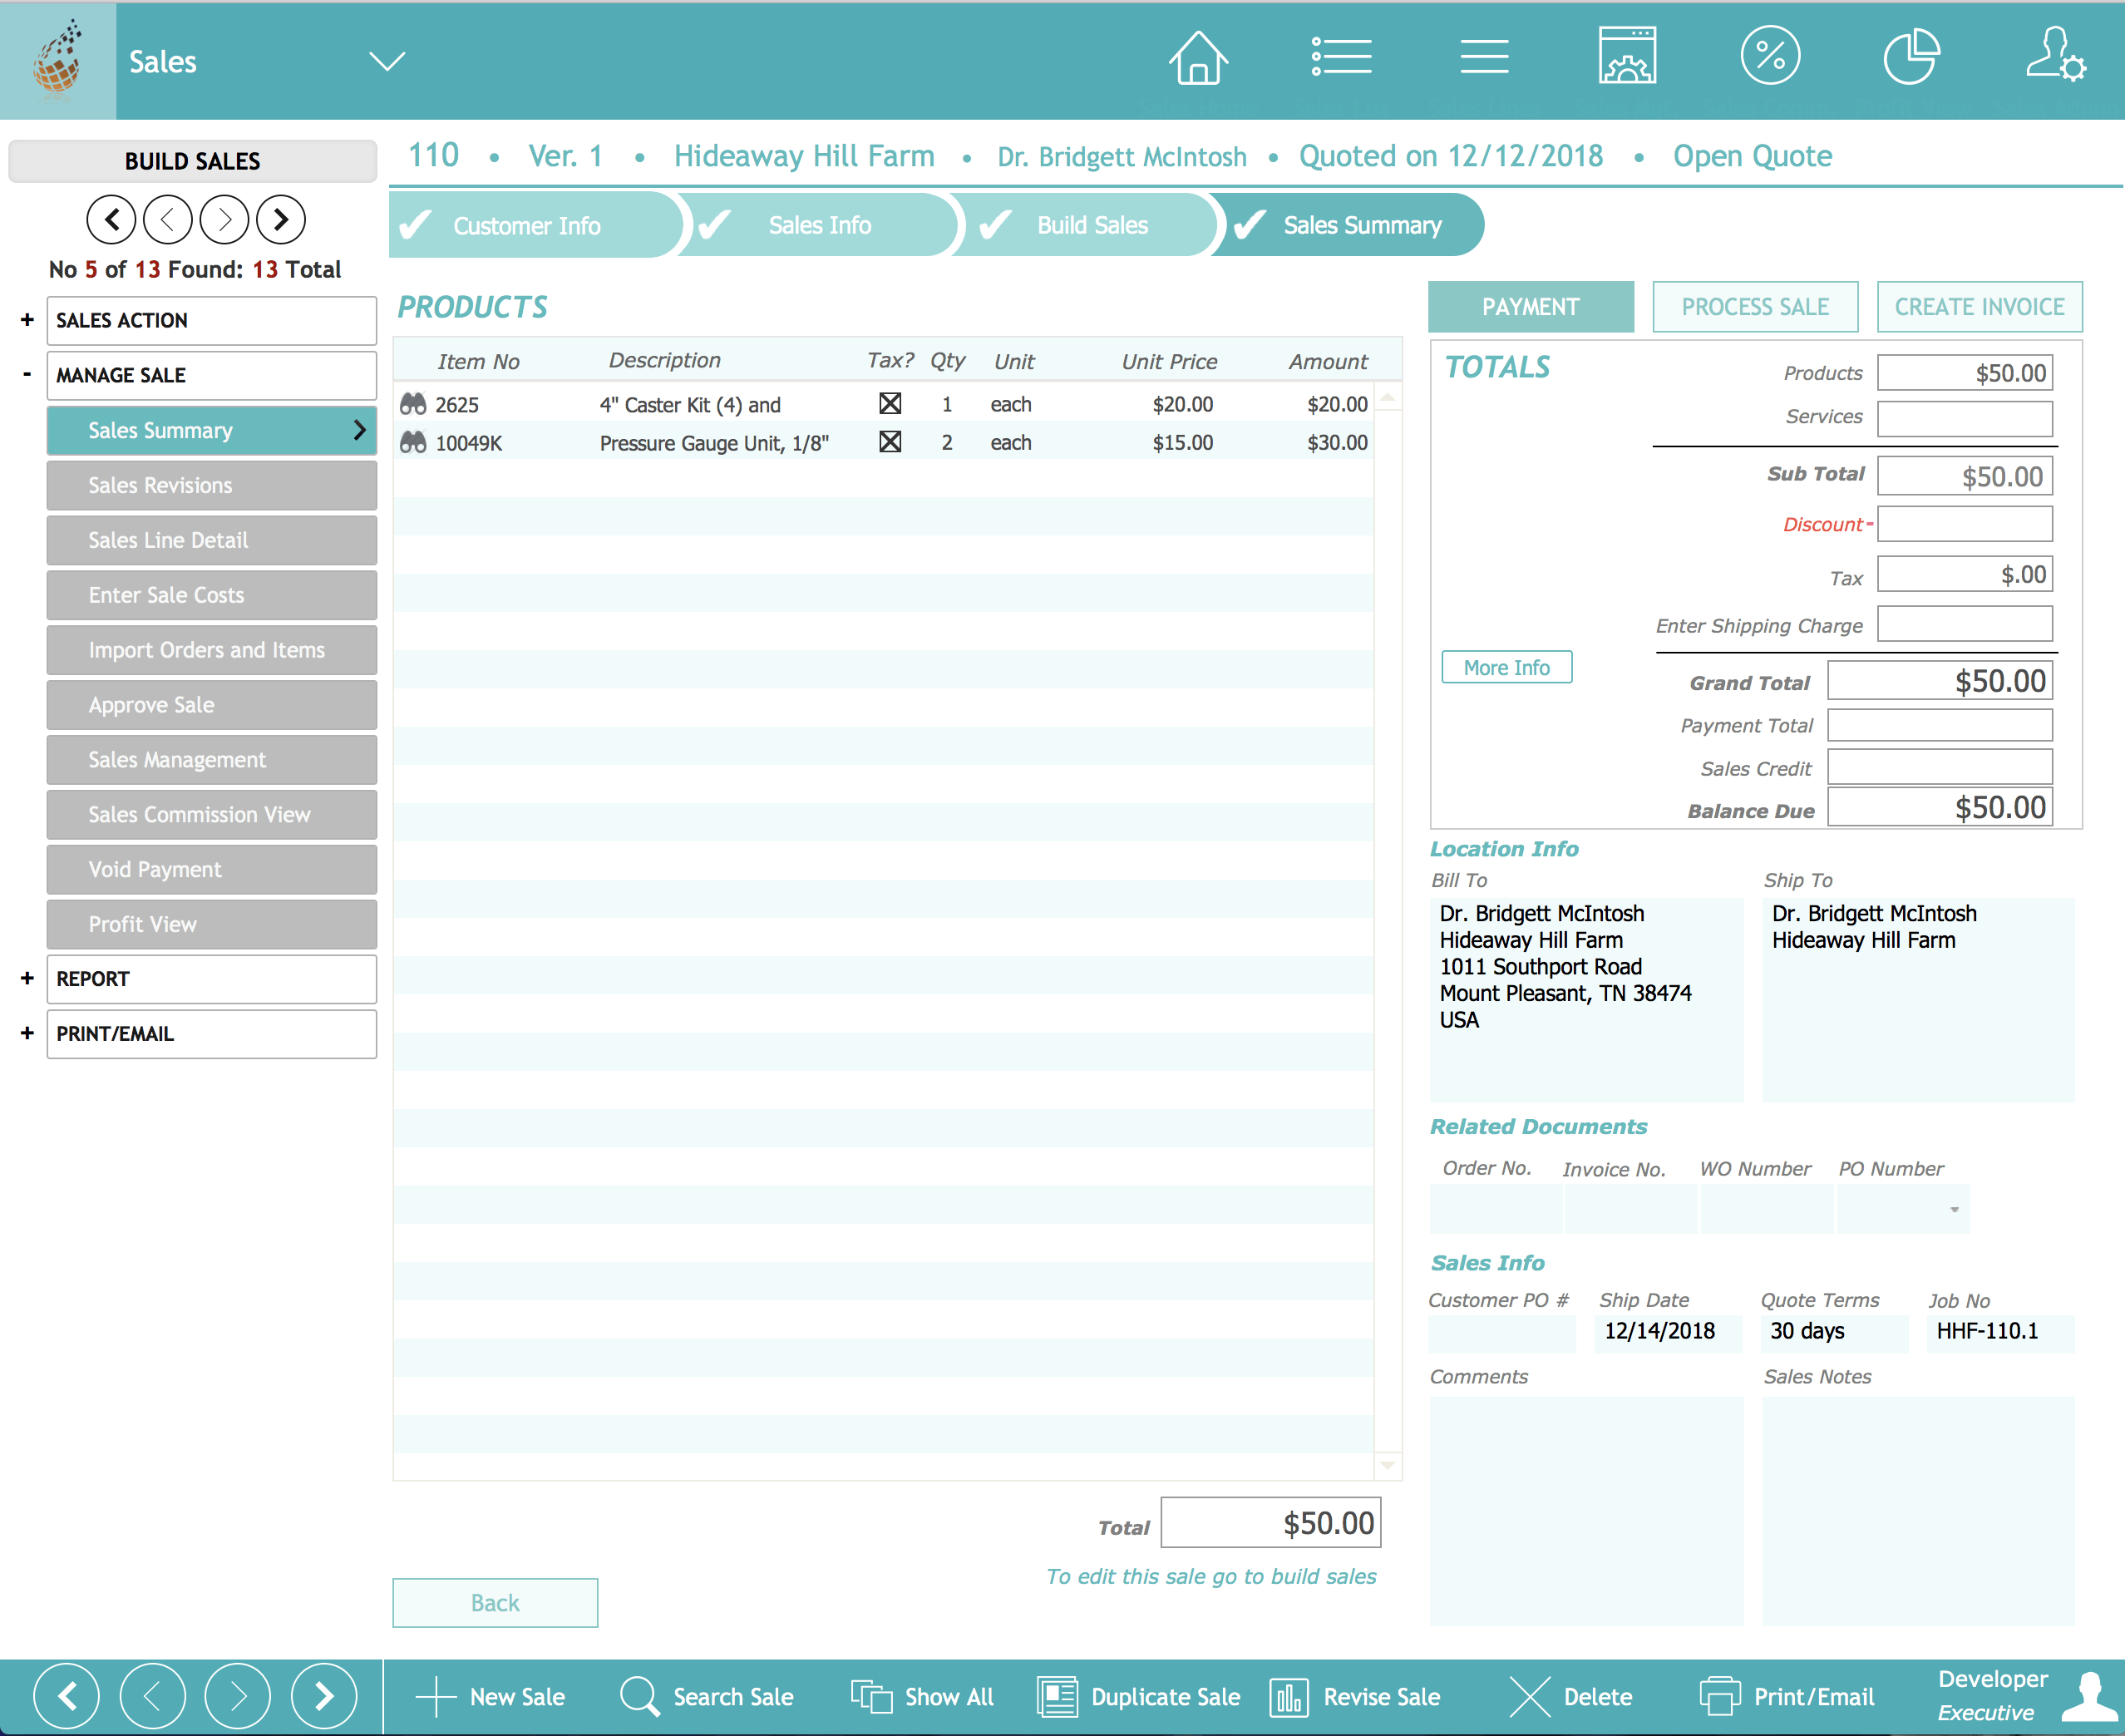2125x1736 pixels.
Task: Open the PO Number dropdown
Action: tap(1954, 1210)
